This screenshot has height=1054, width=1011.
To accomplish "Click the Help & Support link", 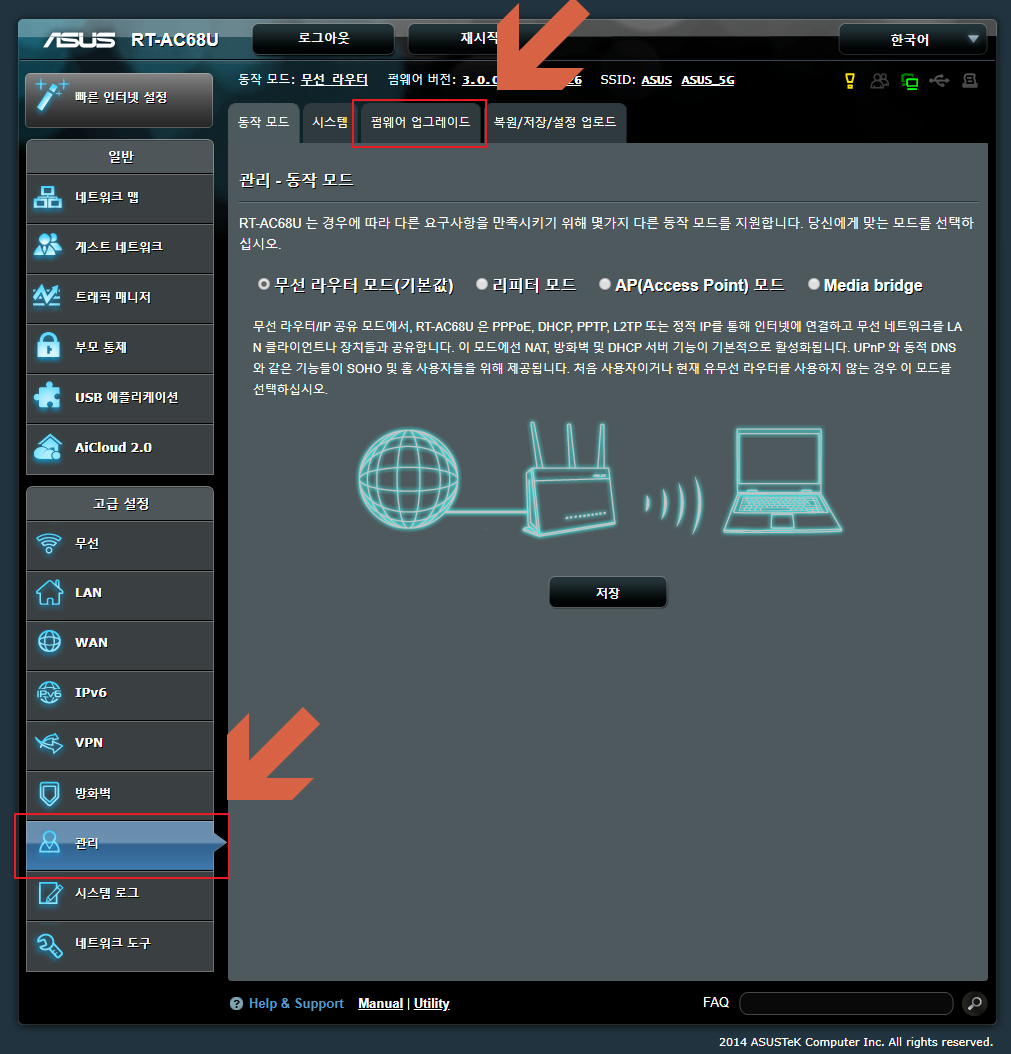I will 296,1004.
